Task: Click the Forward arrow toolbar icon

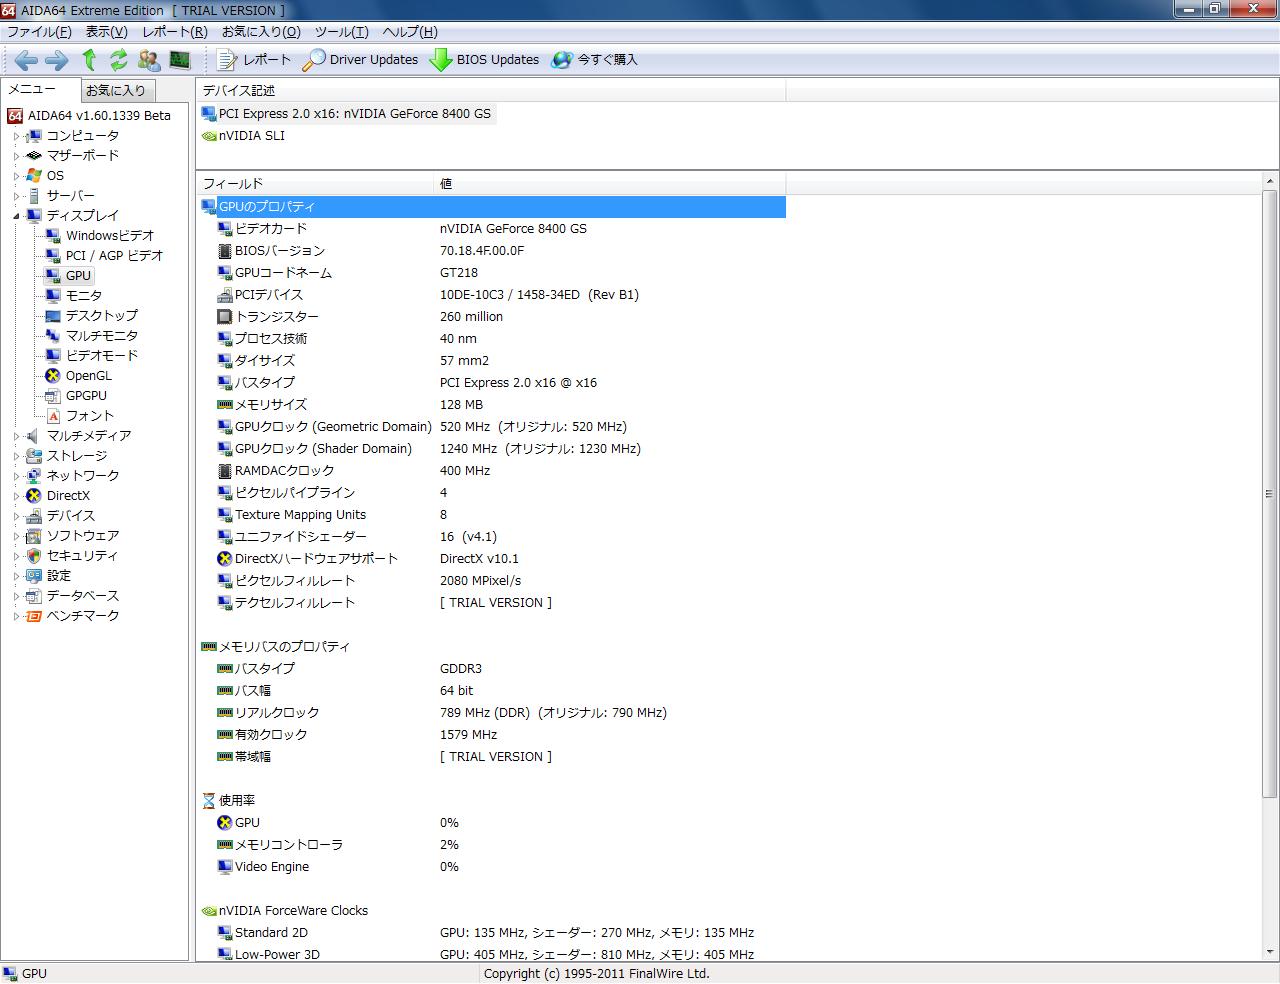Action: (57, 60)
